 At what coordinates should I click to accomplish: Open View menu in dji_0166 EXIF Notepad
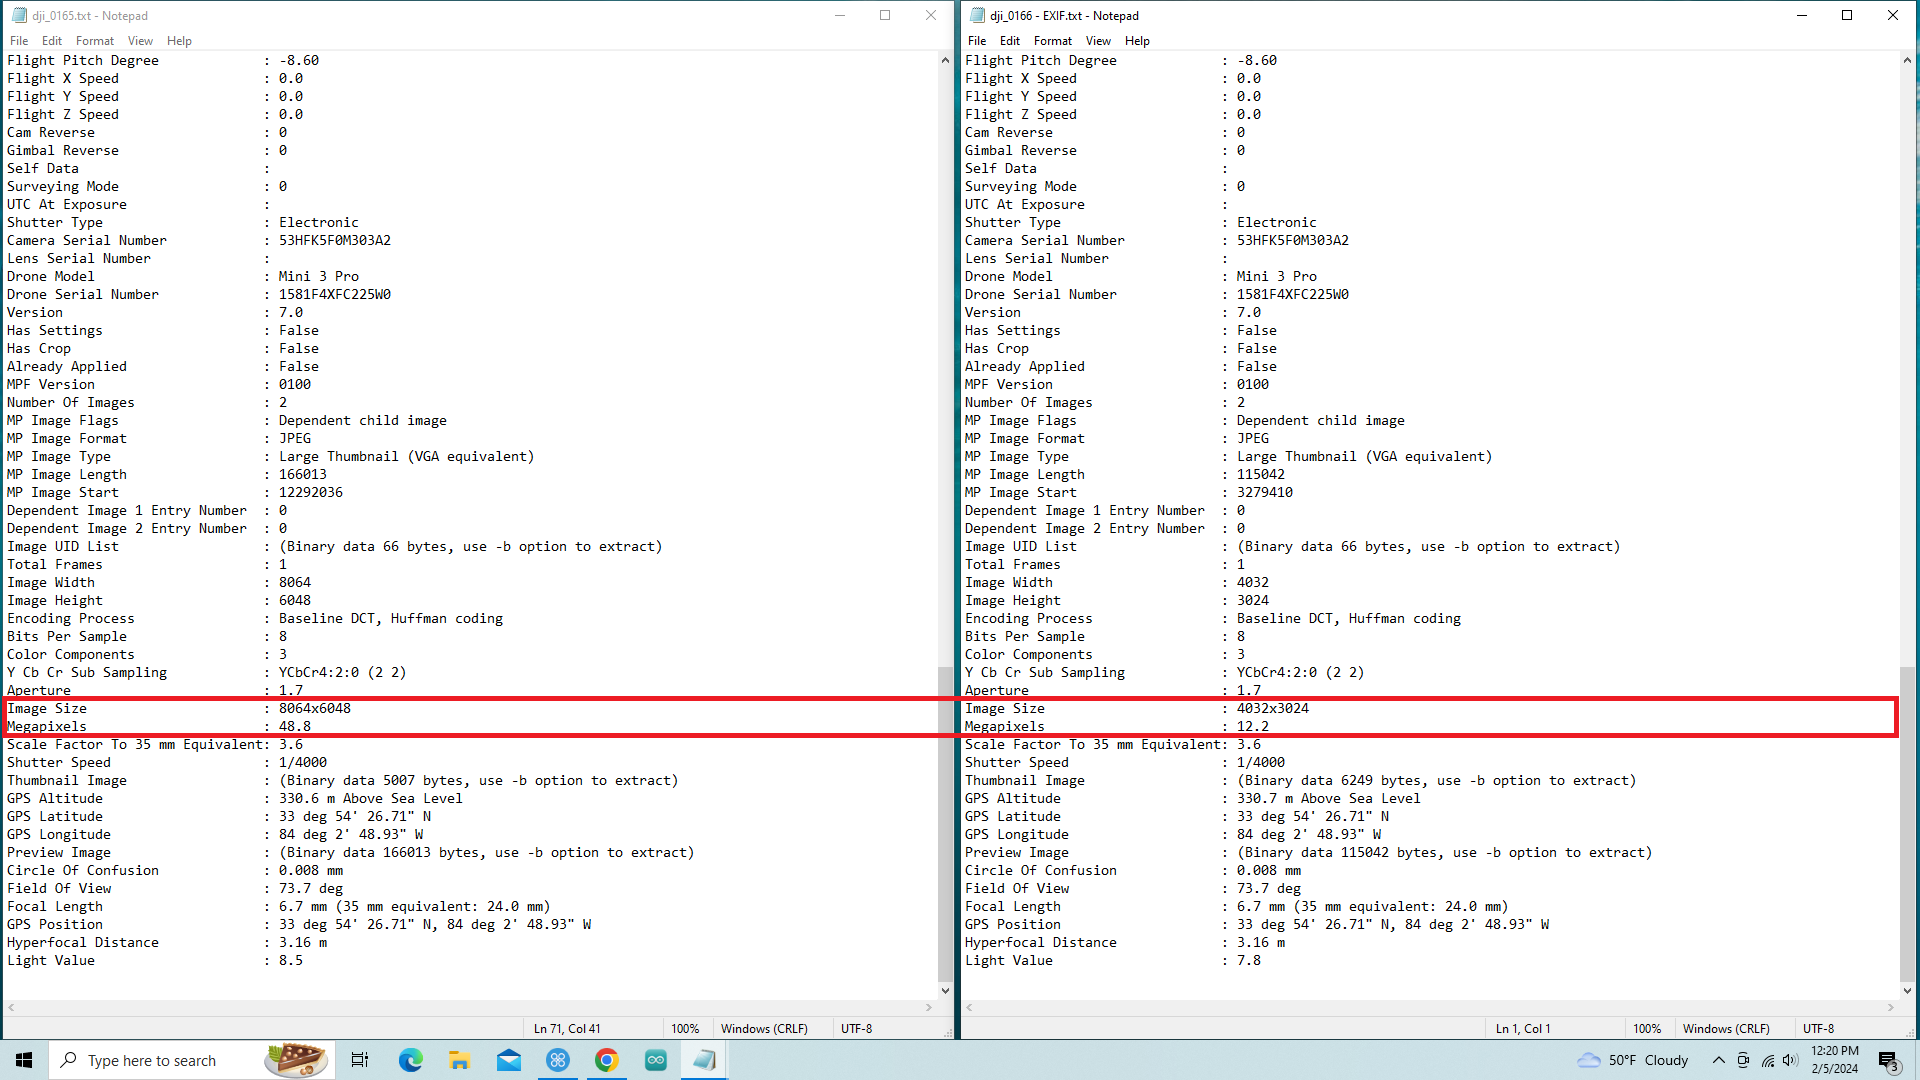[x=1098, y=41]
